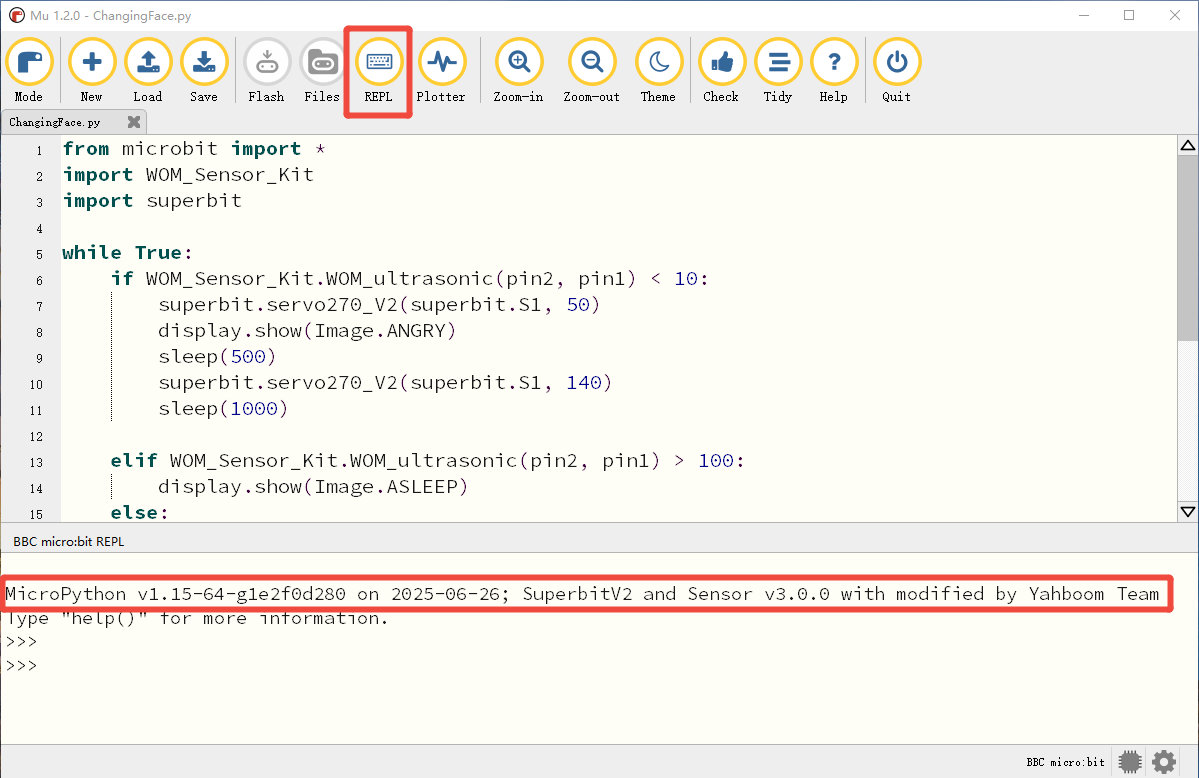Click the "display.show(Image.ANGRY)" line
The image size is (1199, 778).
(307, 330)
